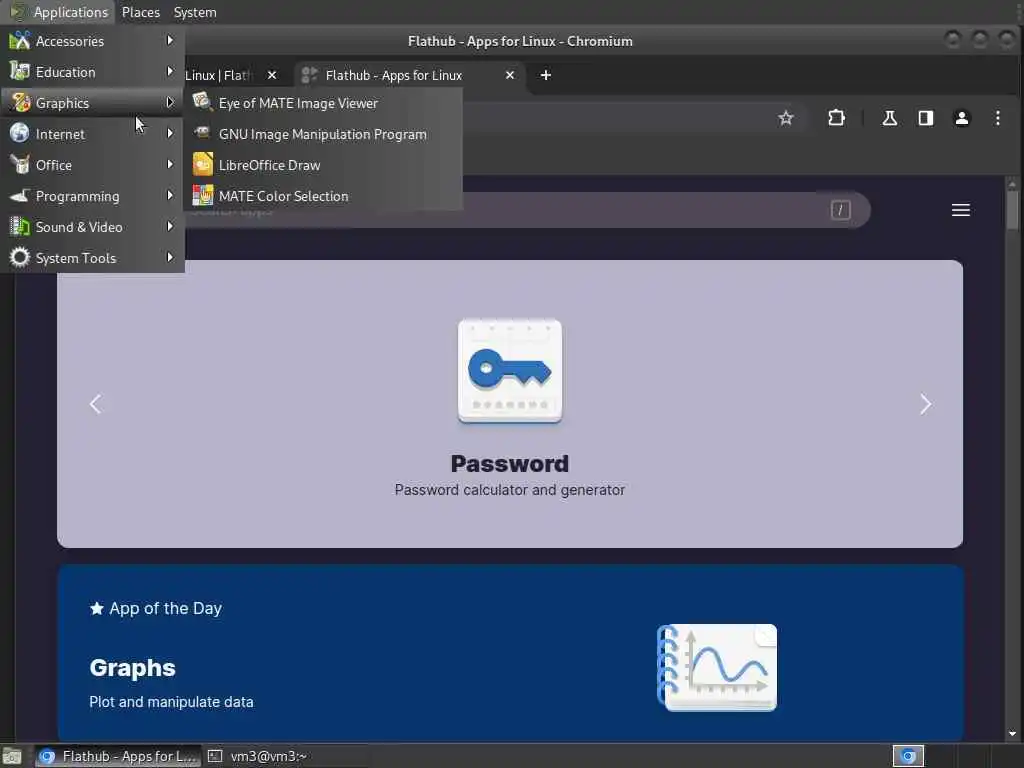The image size is (1024, 768).
Task: Toggle the Chromium side panel icon
Action: tap(925, 118)
